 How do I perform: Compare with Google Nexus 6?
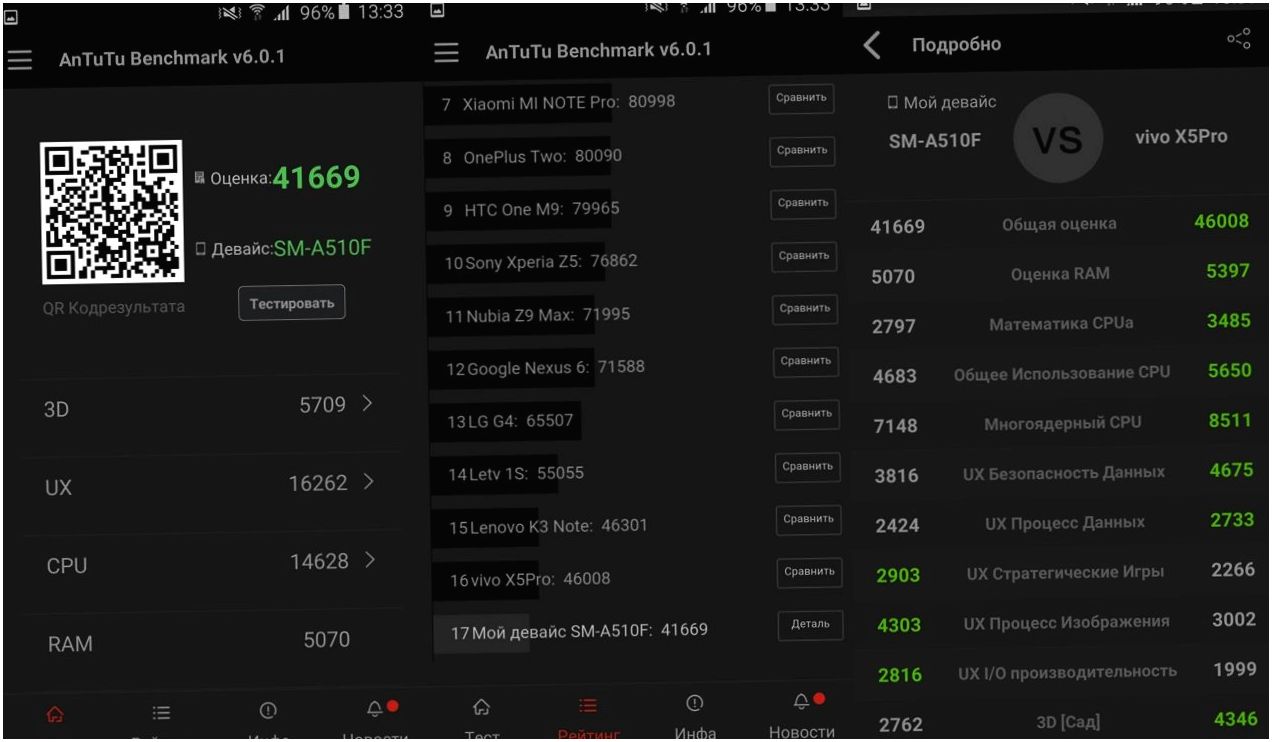[x=807, y=361]
